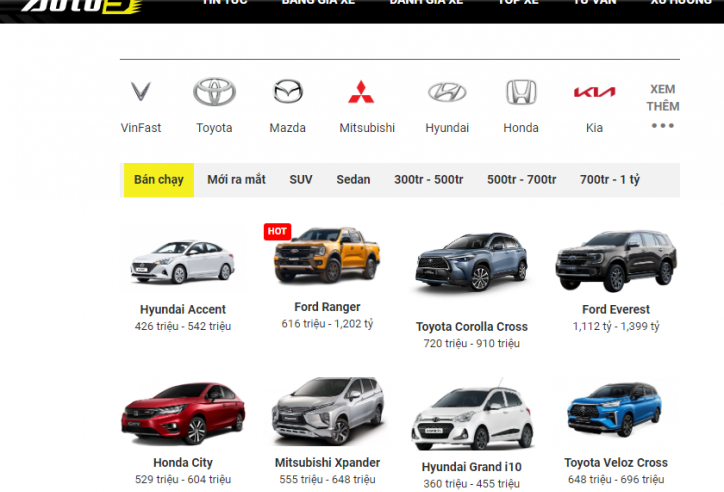724x492 pixels.
Task: Select the Bán chạy tab
Action: 159,180
